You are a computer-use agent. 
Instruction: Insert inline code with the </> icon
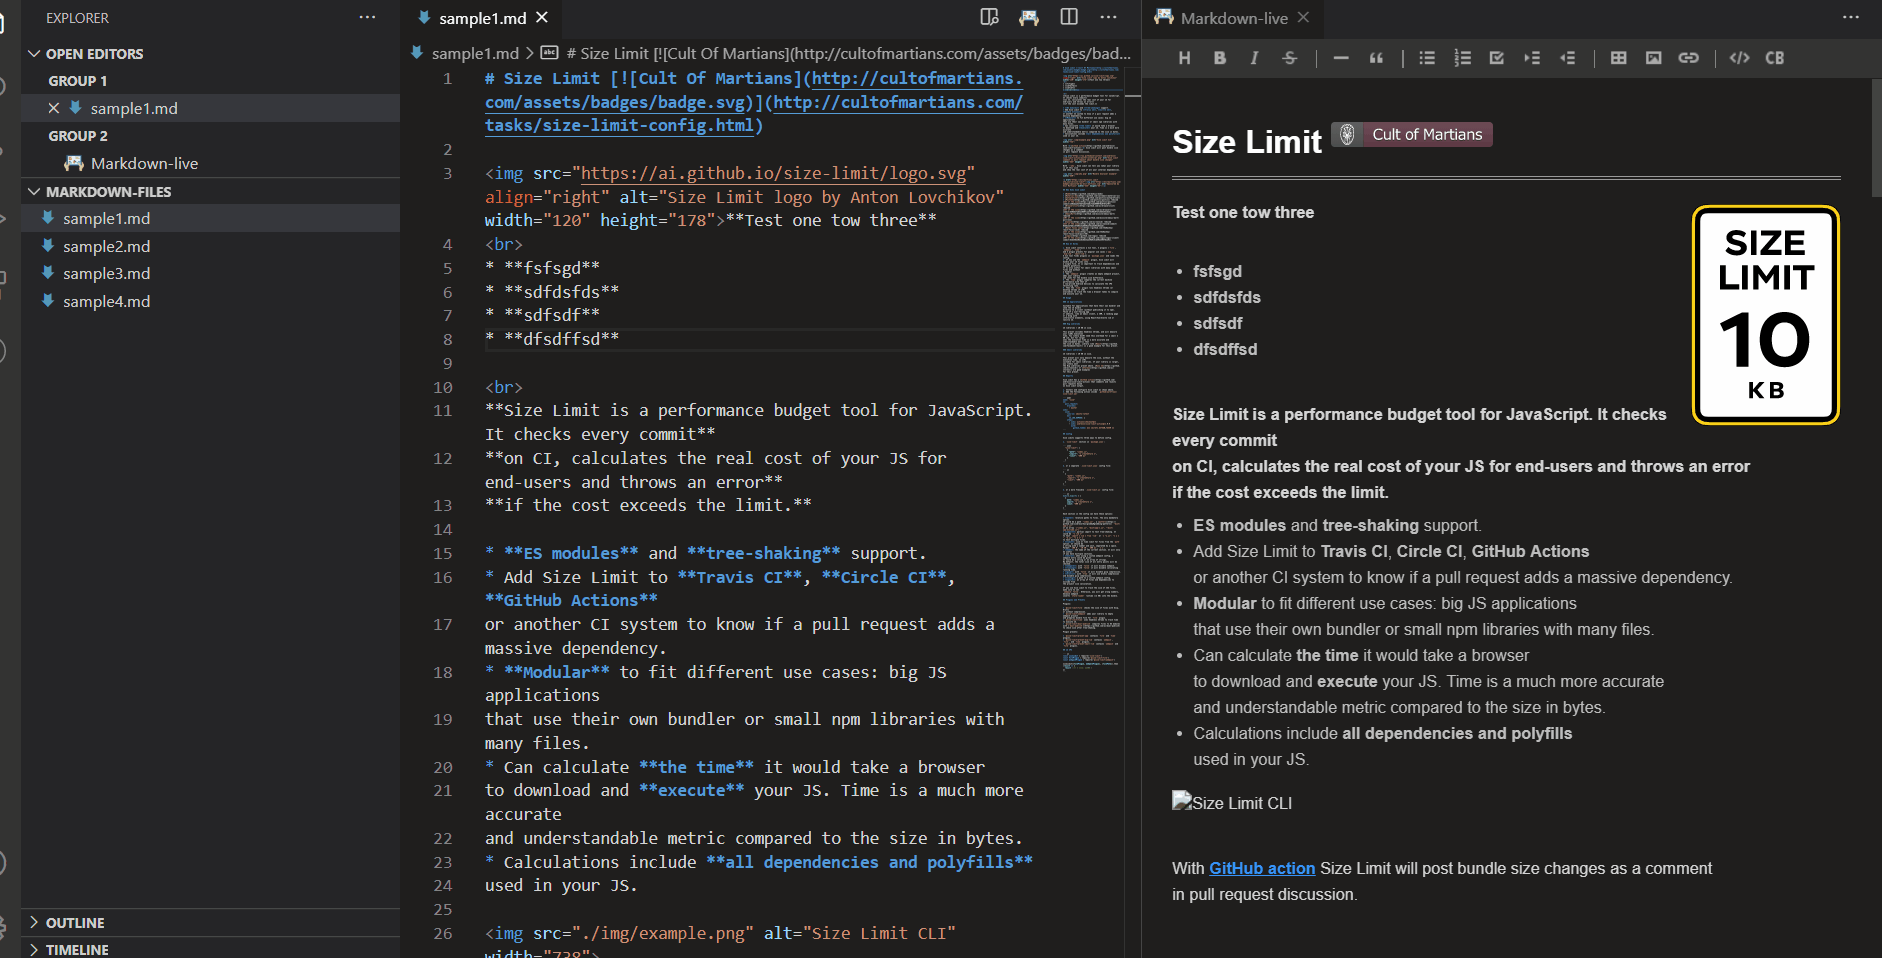pyautogui.click(x=1739, y=58)
